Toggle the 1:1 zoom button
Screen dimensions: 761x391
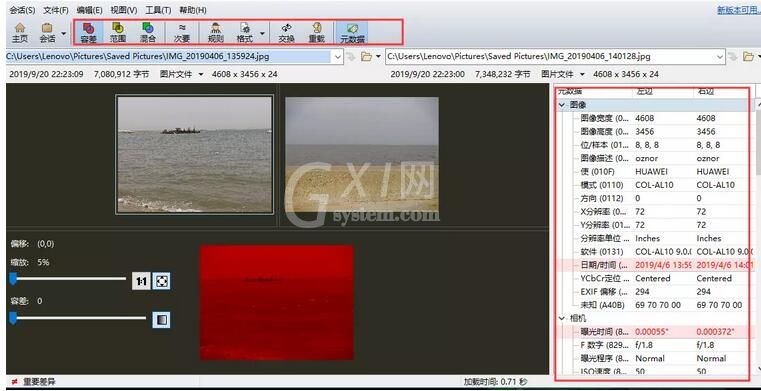coord(141,281)
